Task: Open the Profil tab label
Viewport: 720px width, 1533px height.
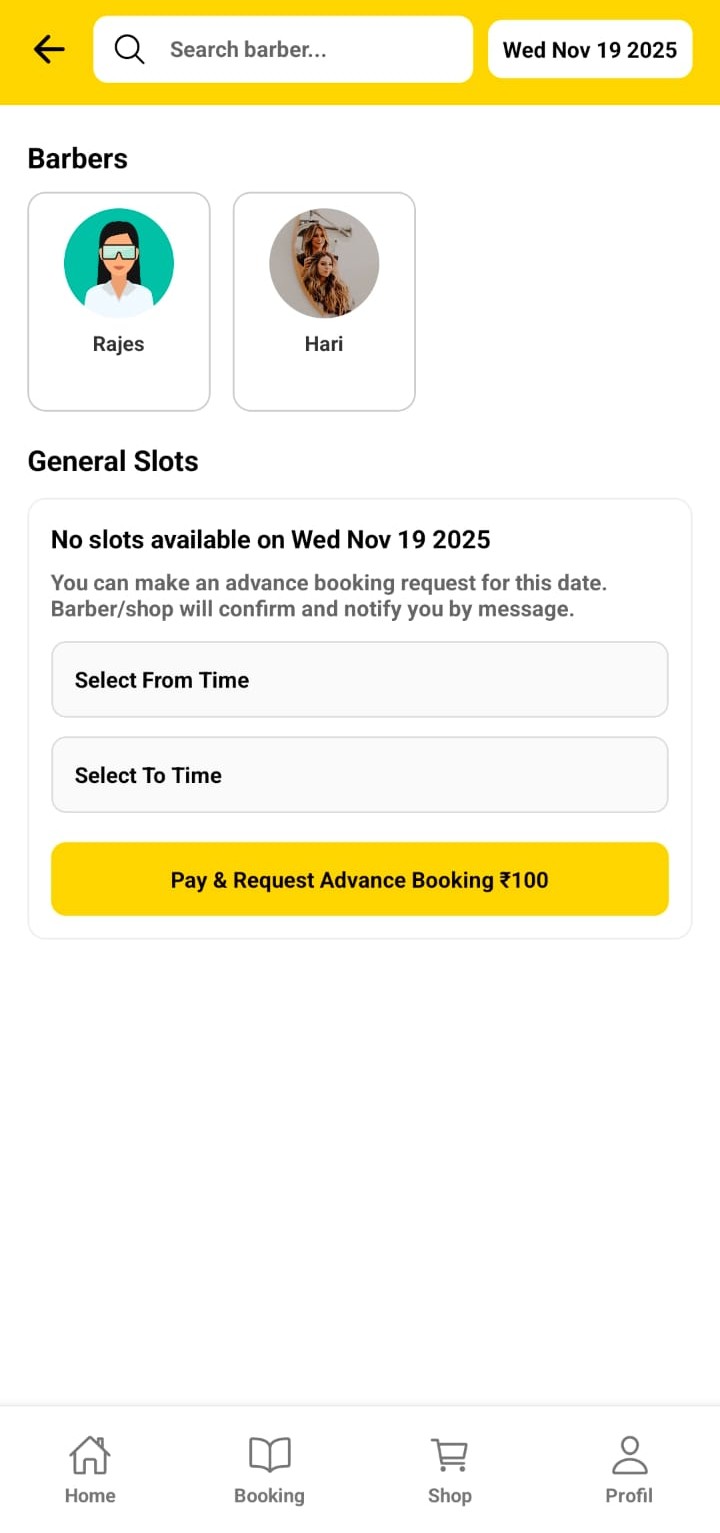Action: [629, 1496]
